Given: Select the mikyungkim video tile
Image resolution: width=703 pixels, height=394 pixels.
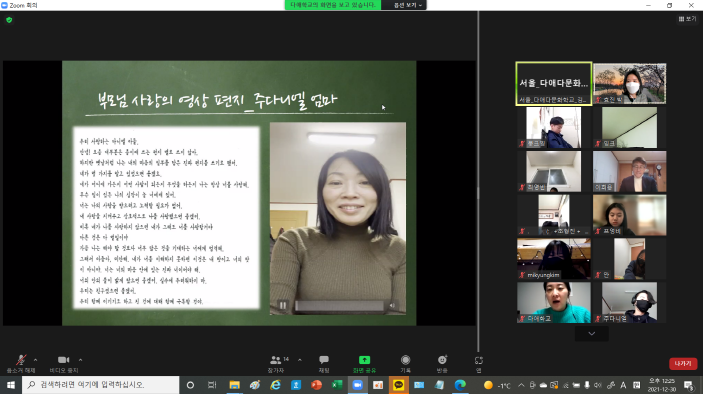Looking at the screenshot, I should point(554,259).
